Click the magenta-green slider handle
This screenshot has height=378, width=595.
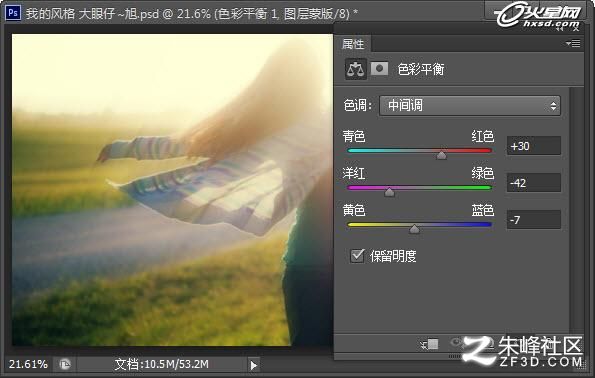click(389, 192)
